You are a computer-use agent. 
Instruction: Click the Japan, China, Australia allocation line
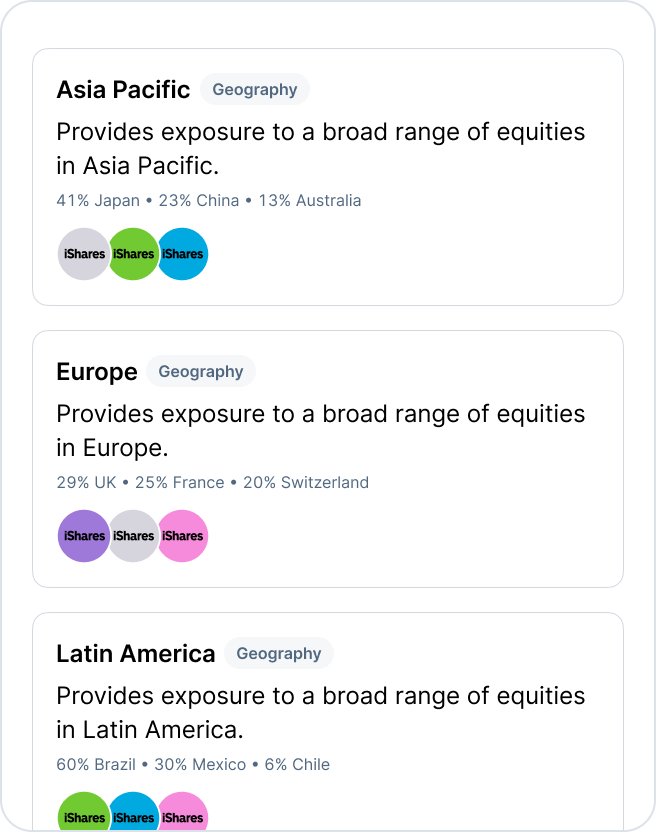pyautogui.click(x=209, y=200)
